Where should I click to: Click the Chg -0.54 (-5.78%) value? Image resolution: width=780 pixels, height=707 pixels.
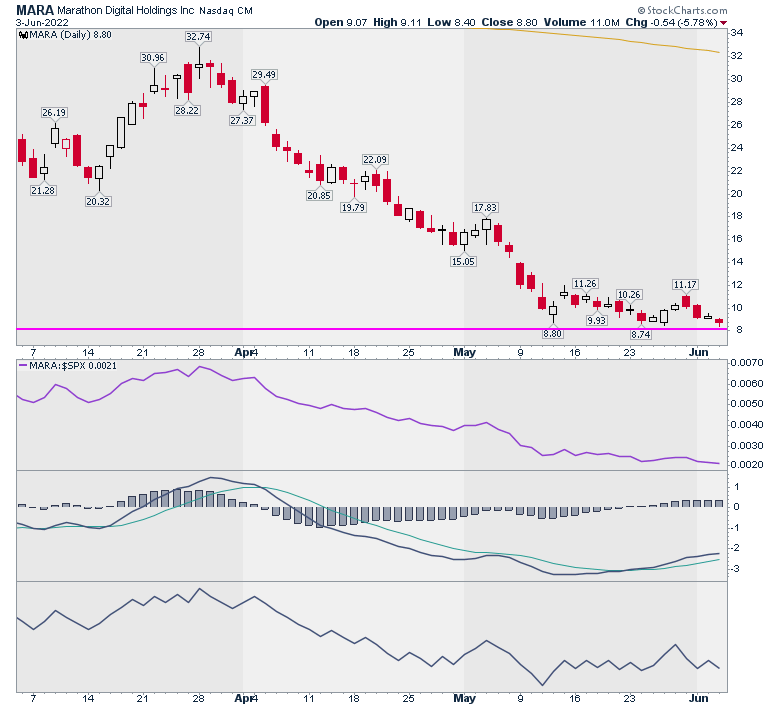(672, 22)
